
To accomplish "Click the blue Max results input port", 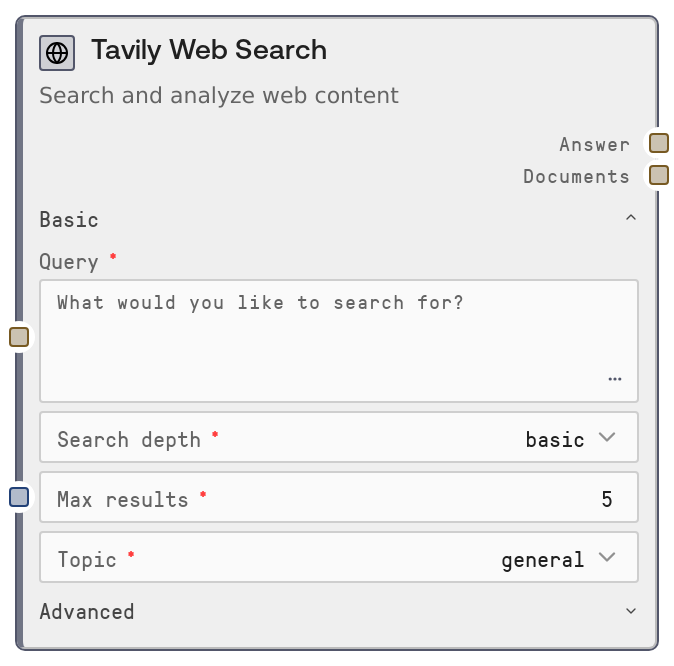I will pos(19,497).
